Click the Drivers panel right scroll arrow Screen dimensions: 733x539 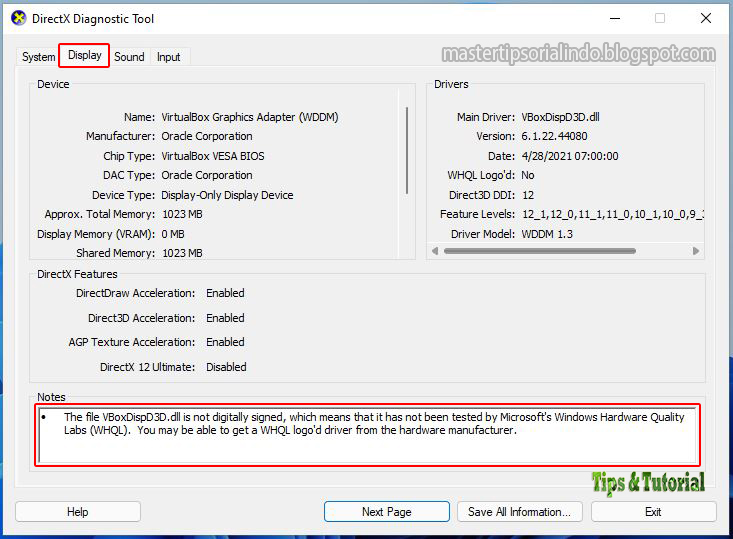point(696,251)
